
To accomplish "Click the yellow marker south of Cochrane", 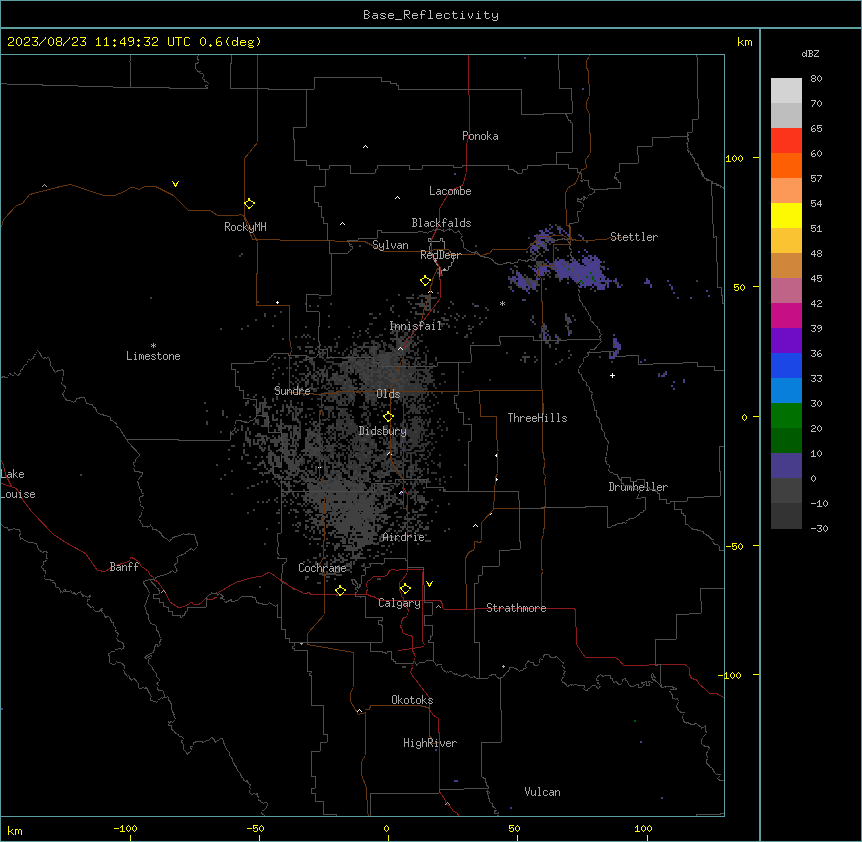I will click(x=340, y=590).
